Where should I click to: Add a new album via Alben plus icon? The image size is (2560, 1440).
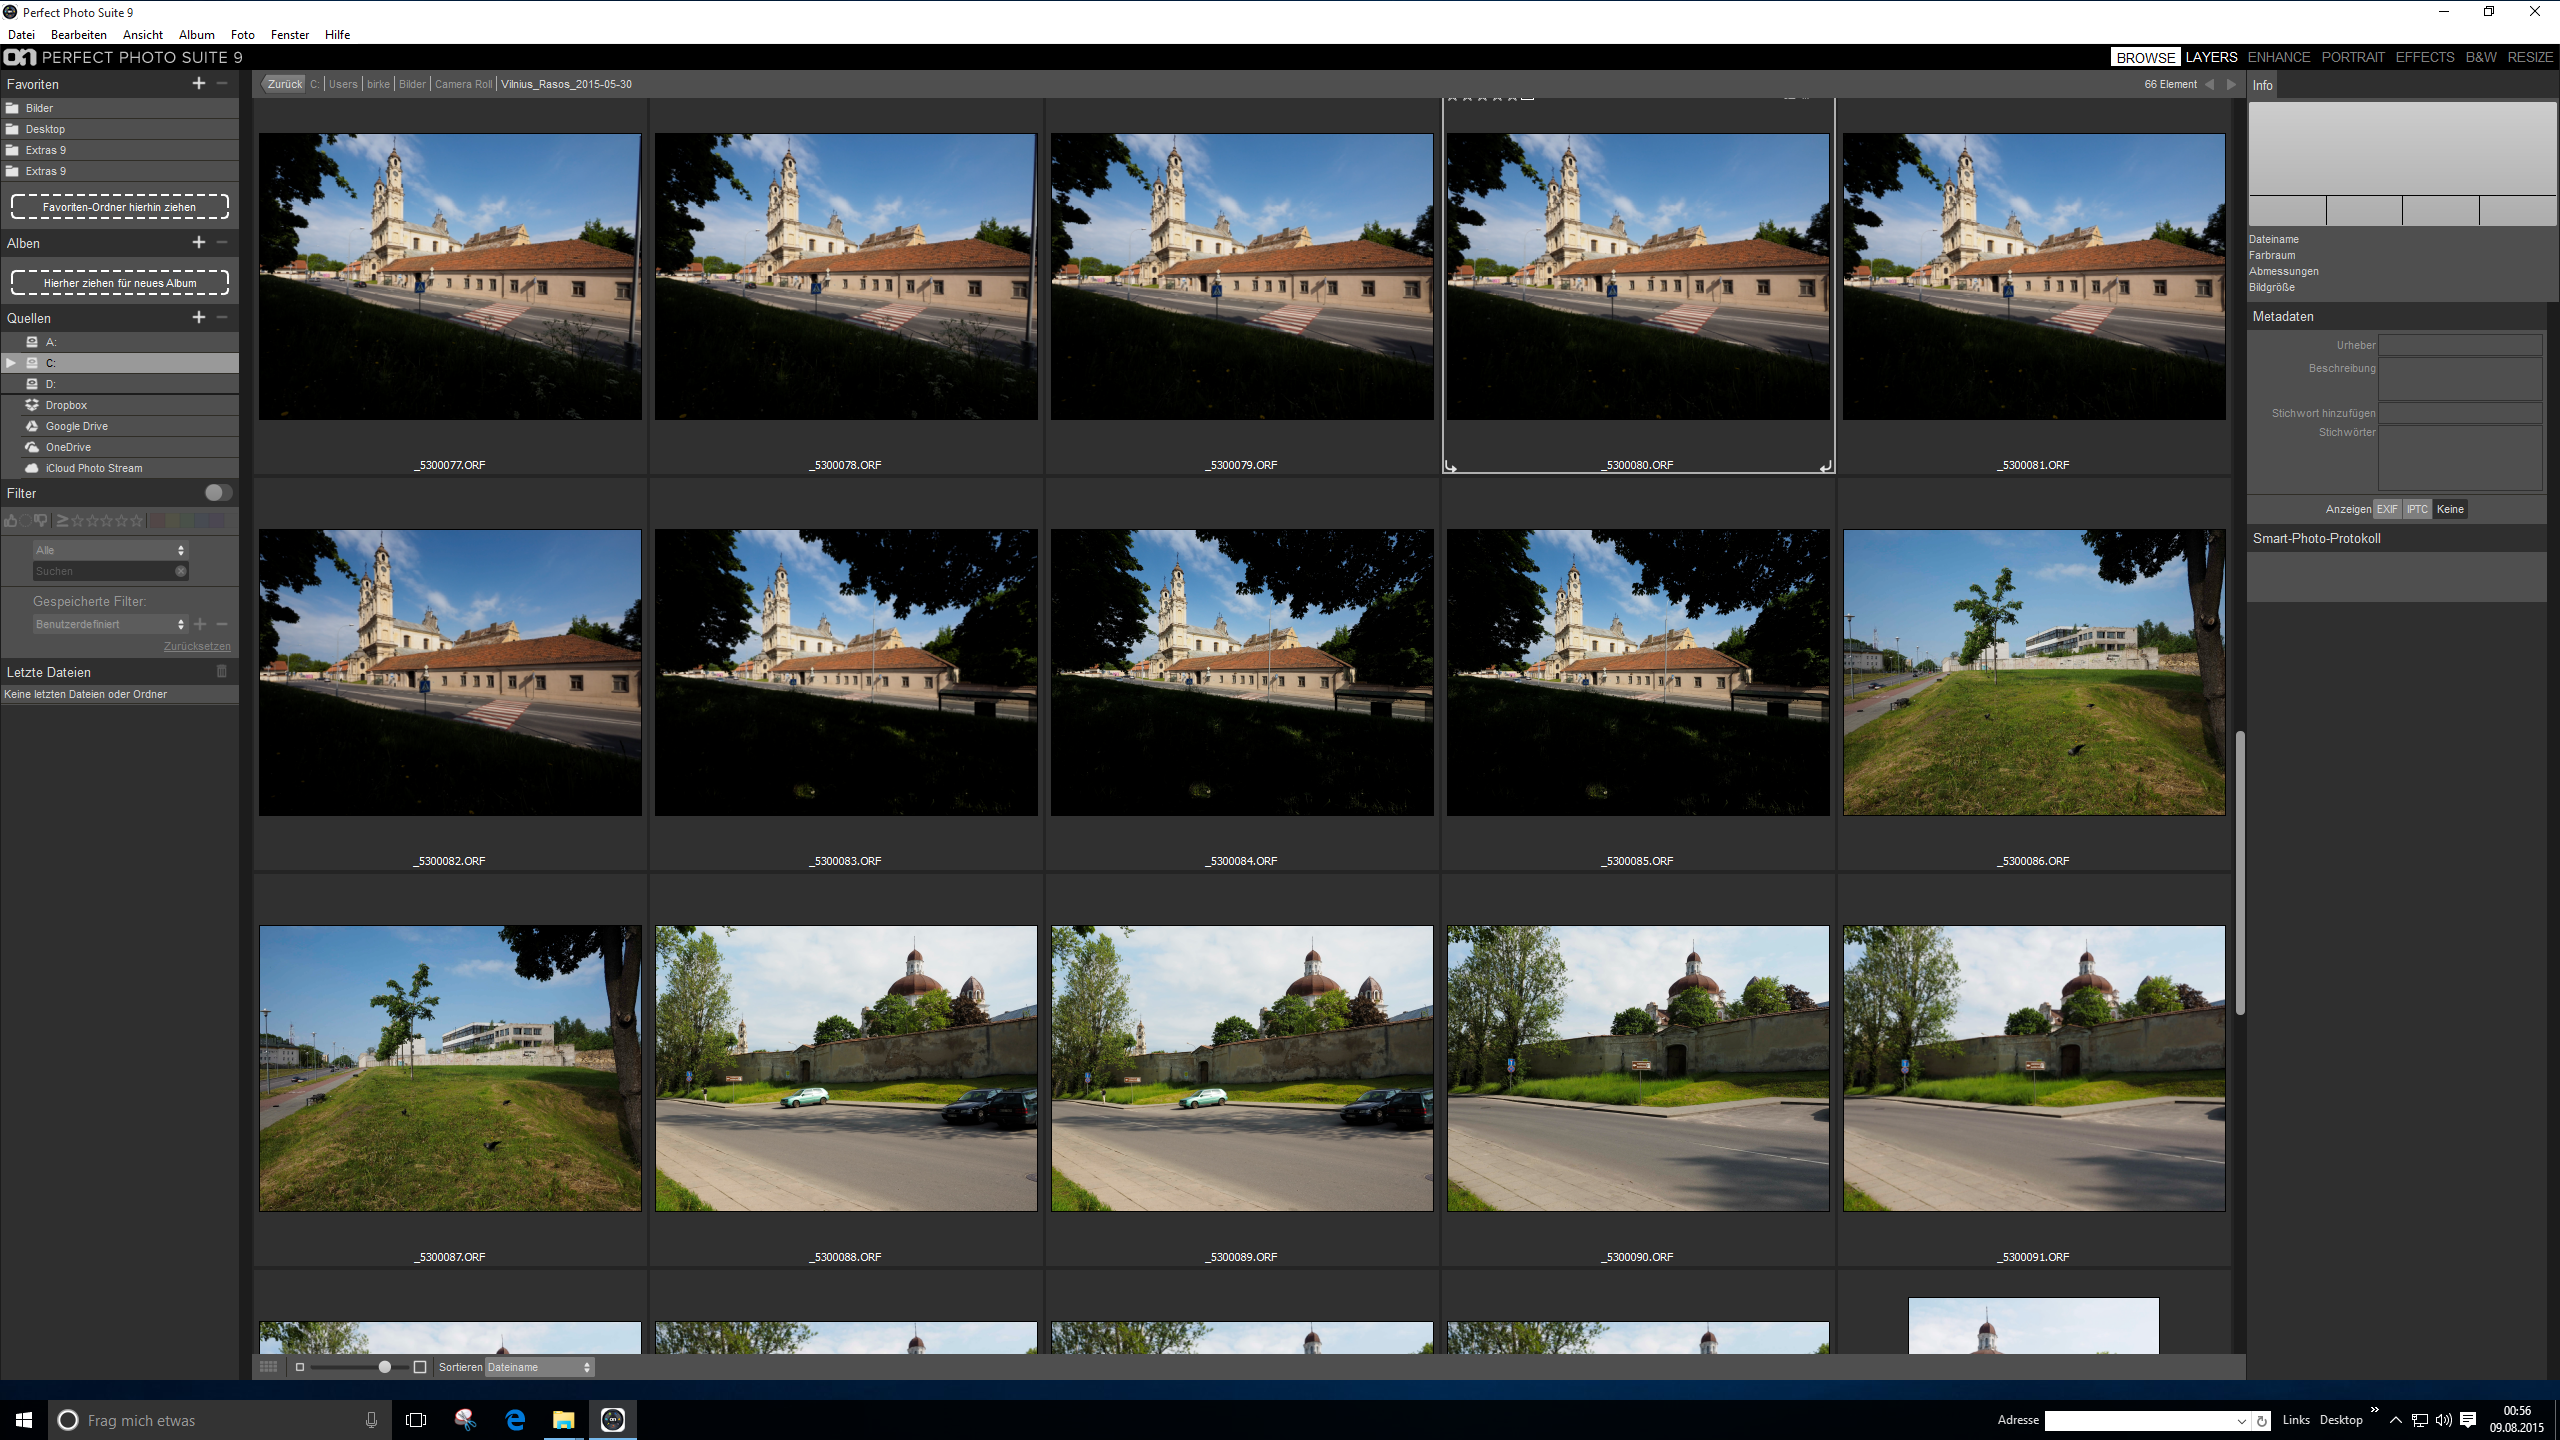pyautogui.click(x=199, y=242)
